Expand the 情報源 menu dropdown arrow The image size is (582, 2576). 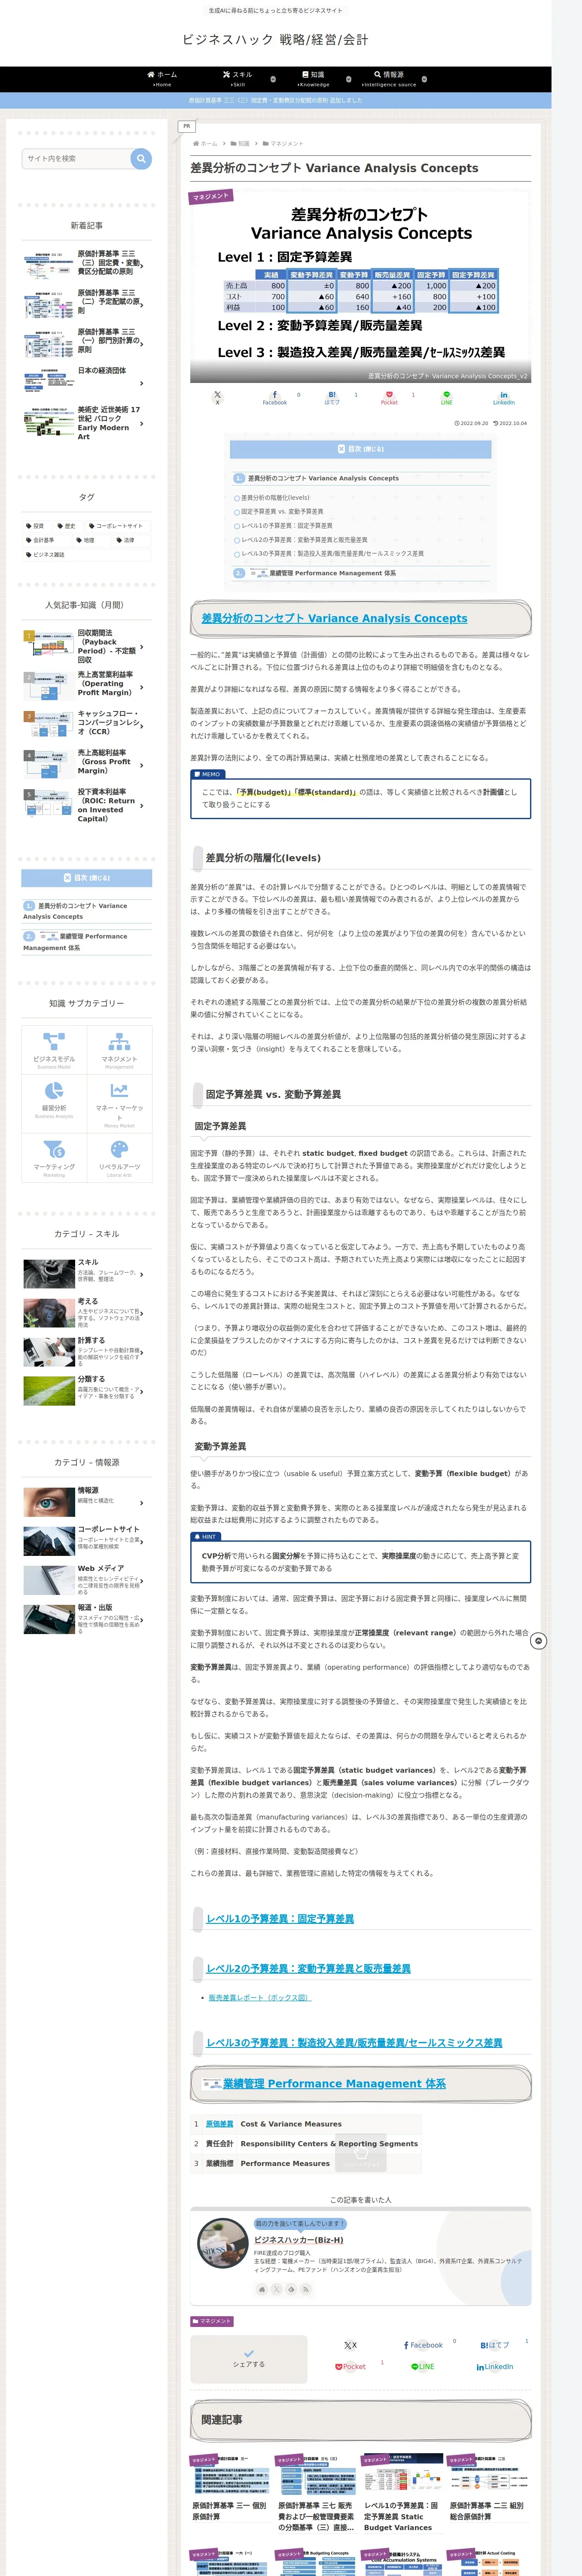424,79
